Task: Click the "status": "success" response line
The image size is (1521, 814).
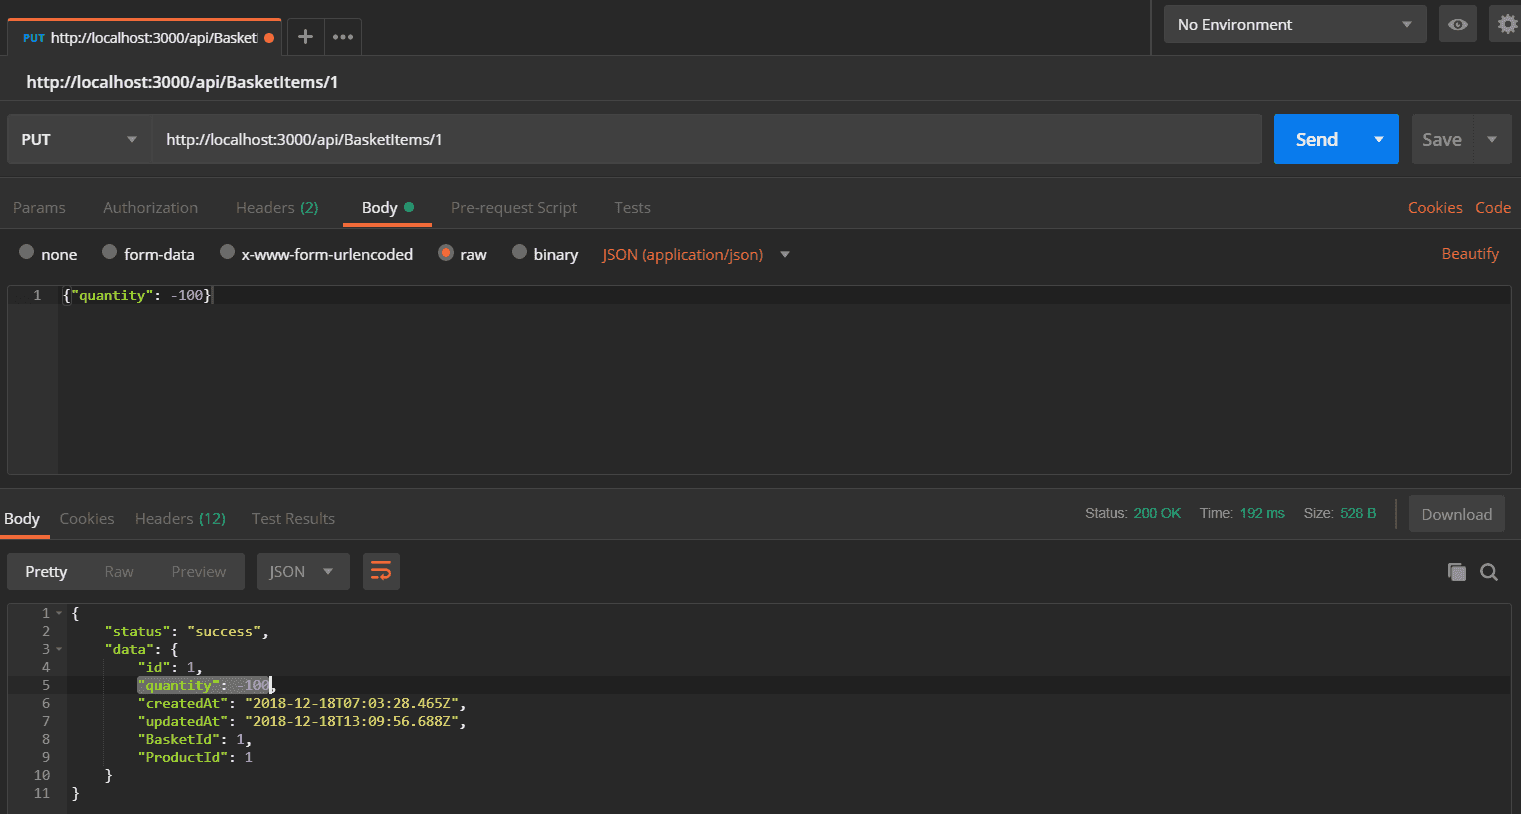Action: [x=186, y=631]
